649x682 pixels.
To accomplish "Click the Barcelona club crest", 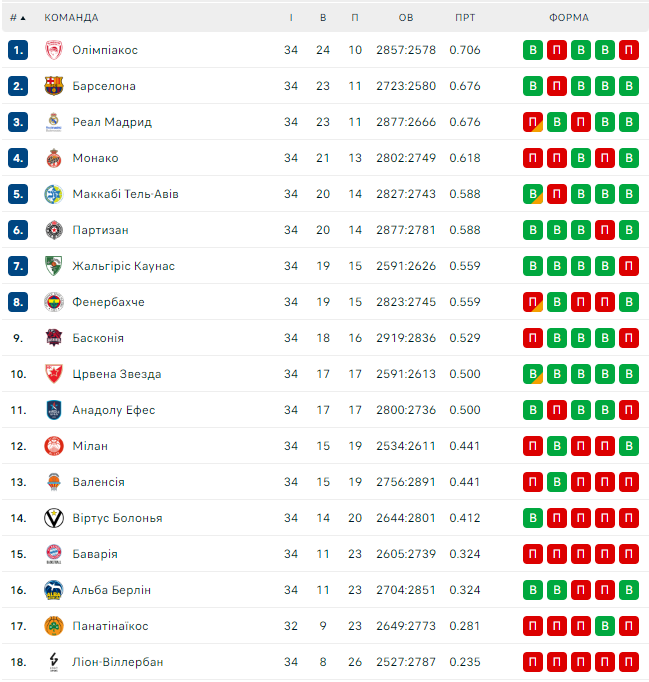I will [x=54, y=86].
